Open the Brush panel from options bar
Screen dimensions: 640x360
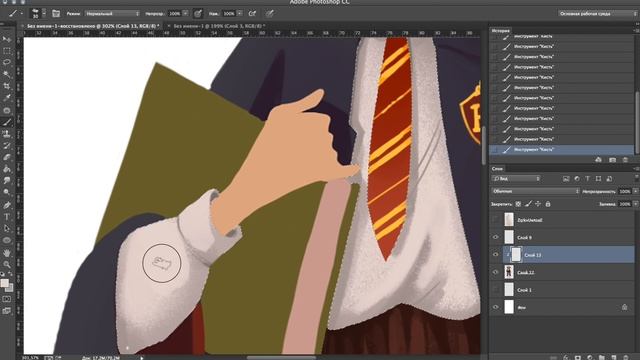[x=56, y=13]
